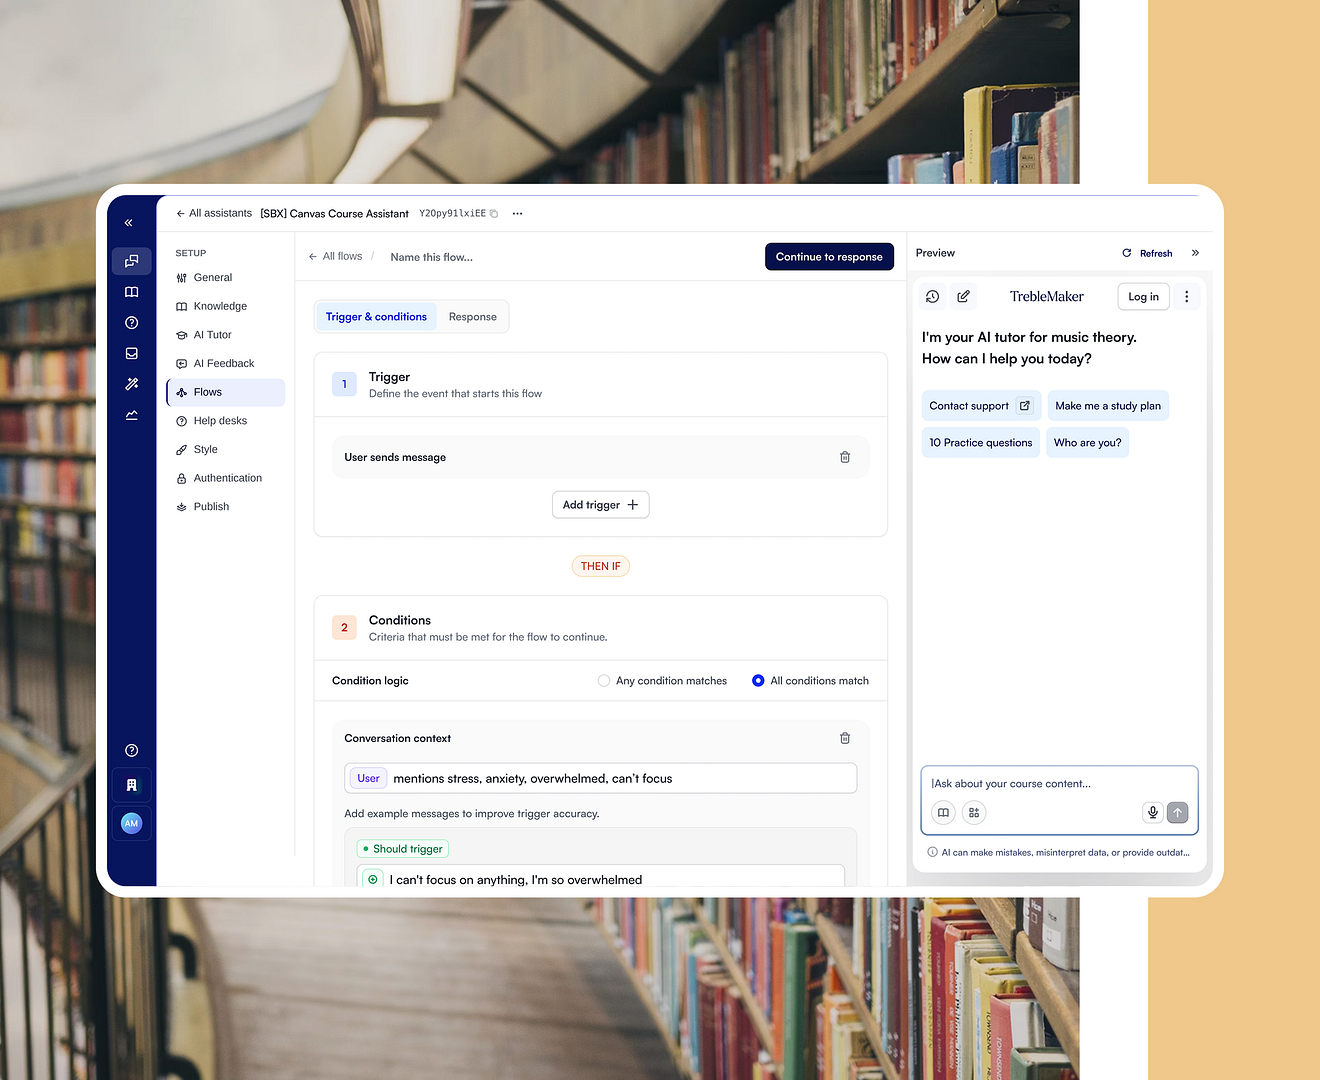The height and width of the screenshot is (1080, 1320).
Task: Click the microphone icon in the chat input
Action: tap(1152, 813)
